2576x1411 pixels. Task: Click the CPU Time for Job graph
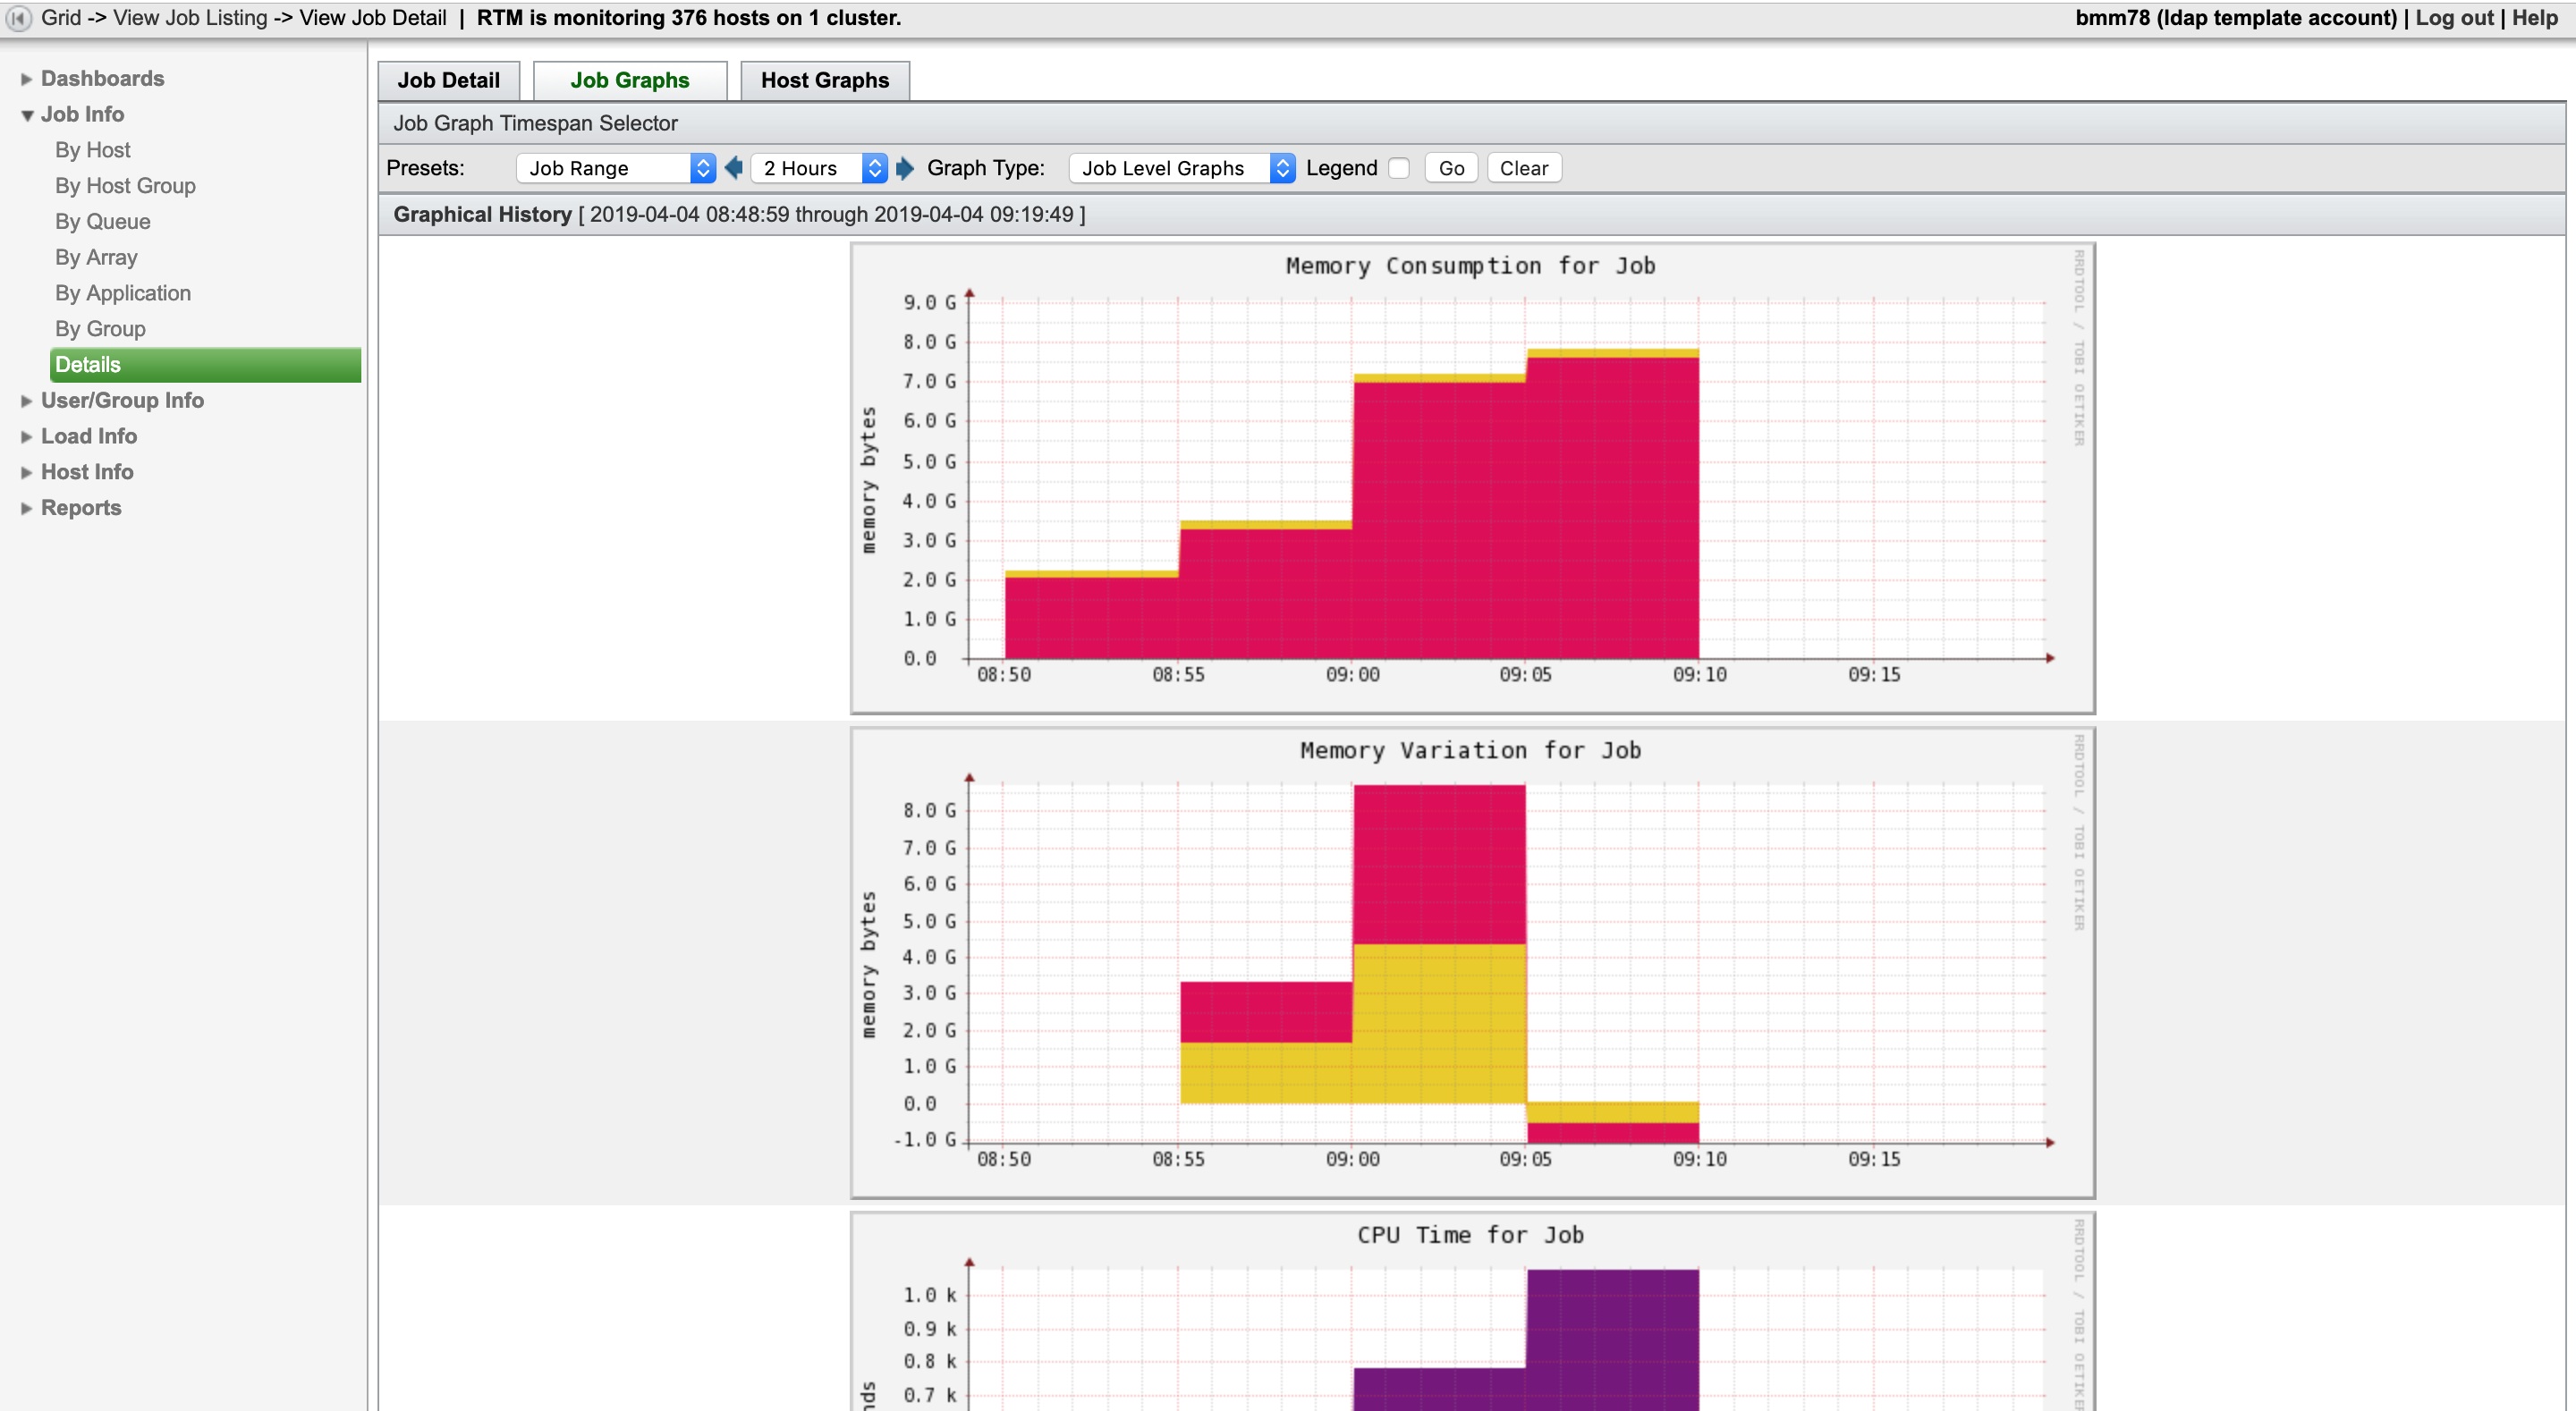[1472, 1312]
